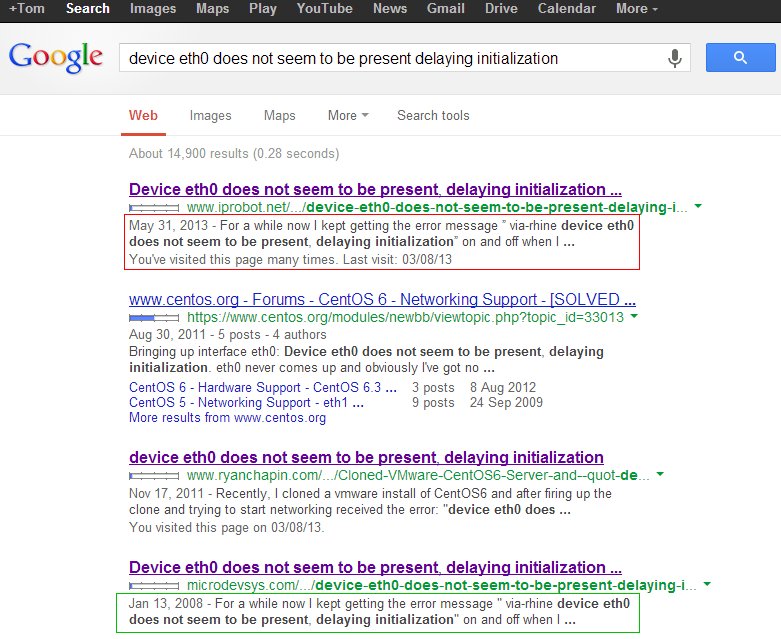Click 'Aug 30, 2011 - 5 posts - 4 authors'
This screenshot has width=781, height=639.
(x=228, y=335)
